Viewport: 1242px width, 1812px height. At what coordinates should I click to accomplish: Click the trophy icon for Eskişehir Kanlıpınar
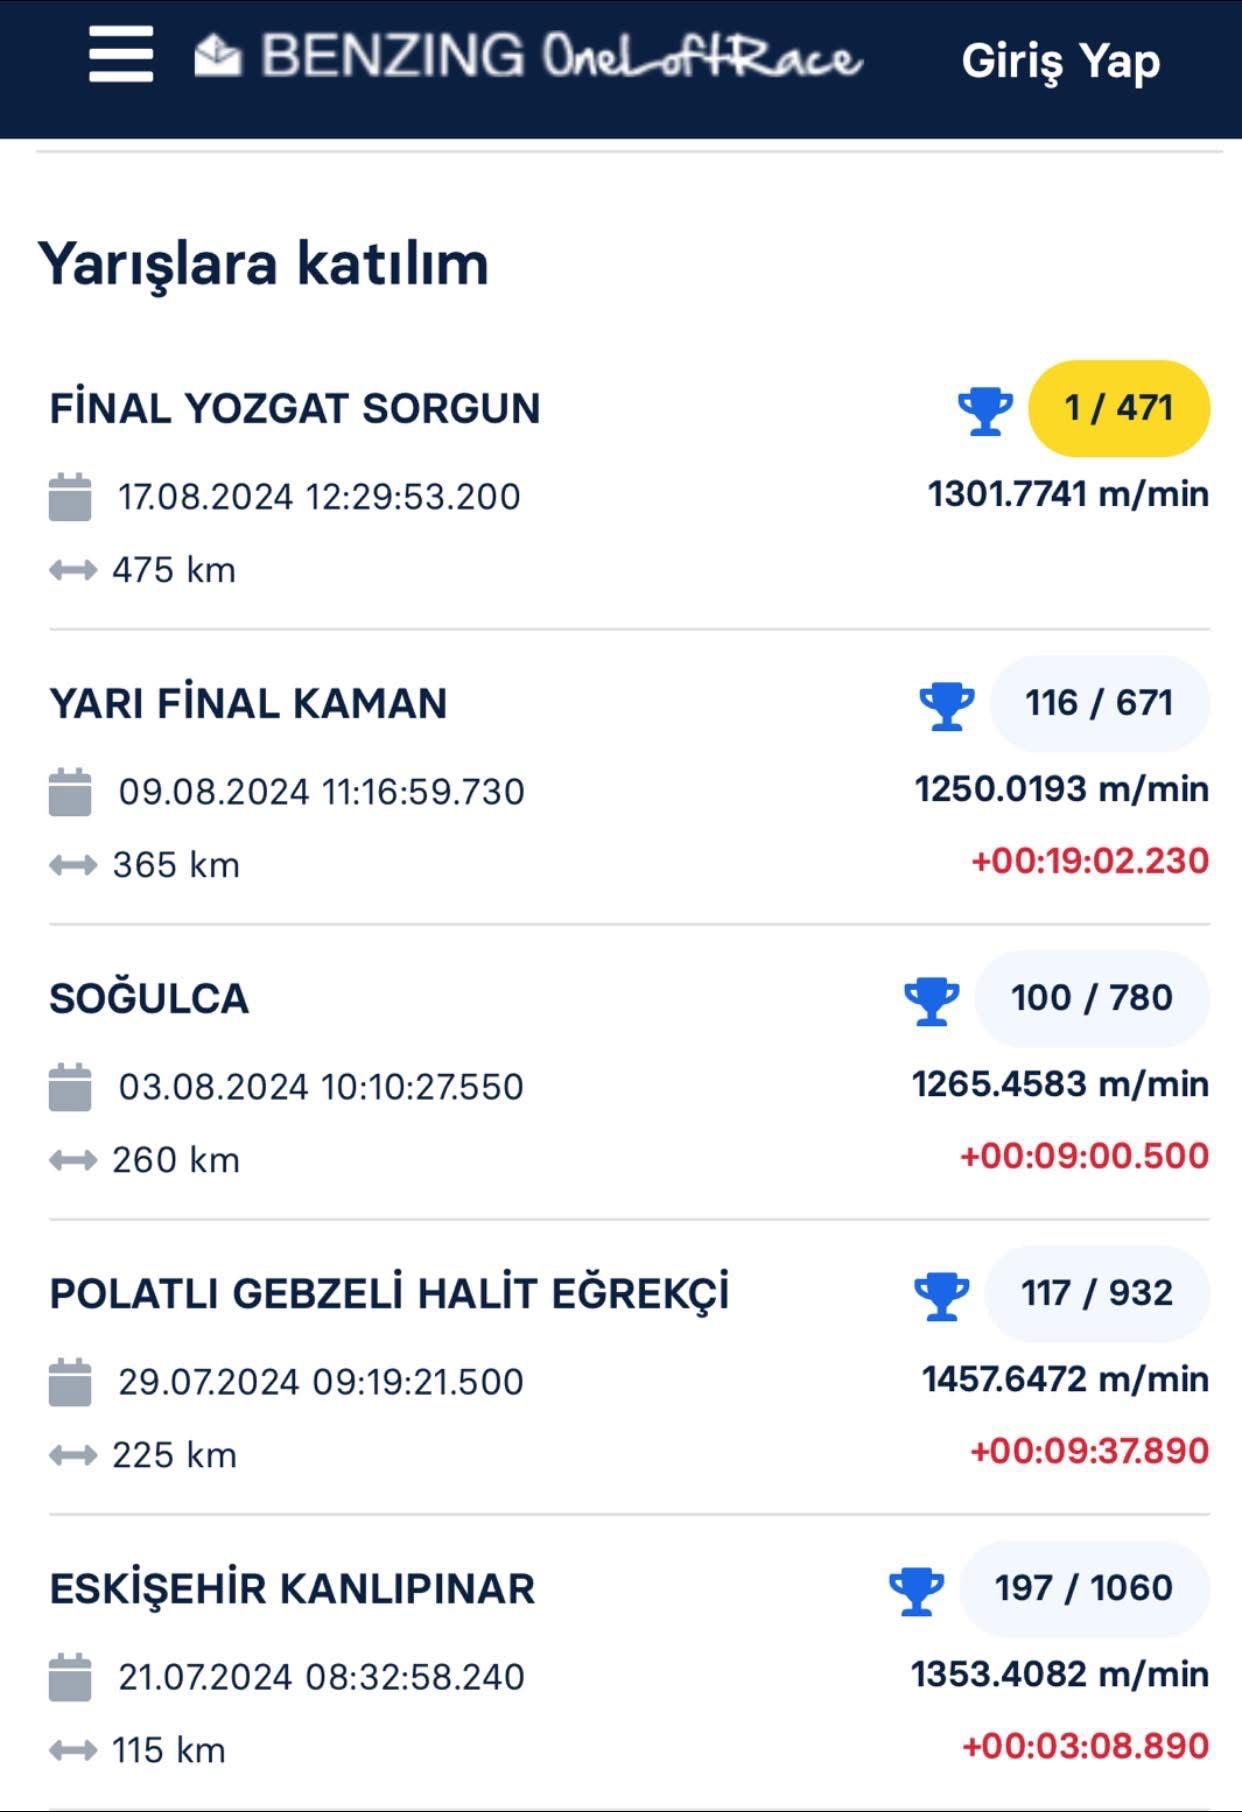pyautogui.click(x=916, y=1590)
